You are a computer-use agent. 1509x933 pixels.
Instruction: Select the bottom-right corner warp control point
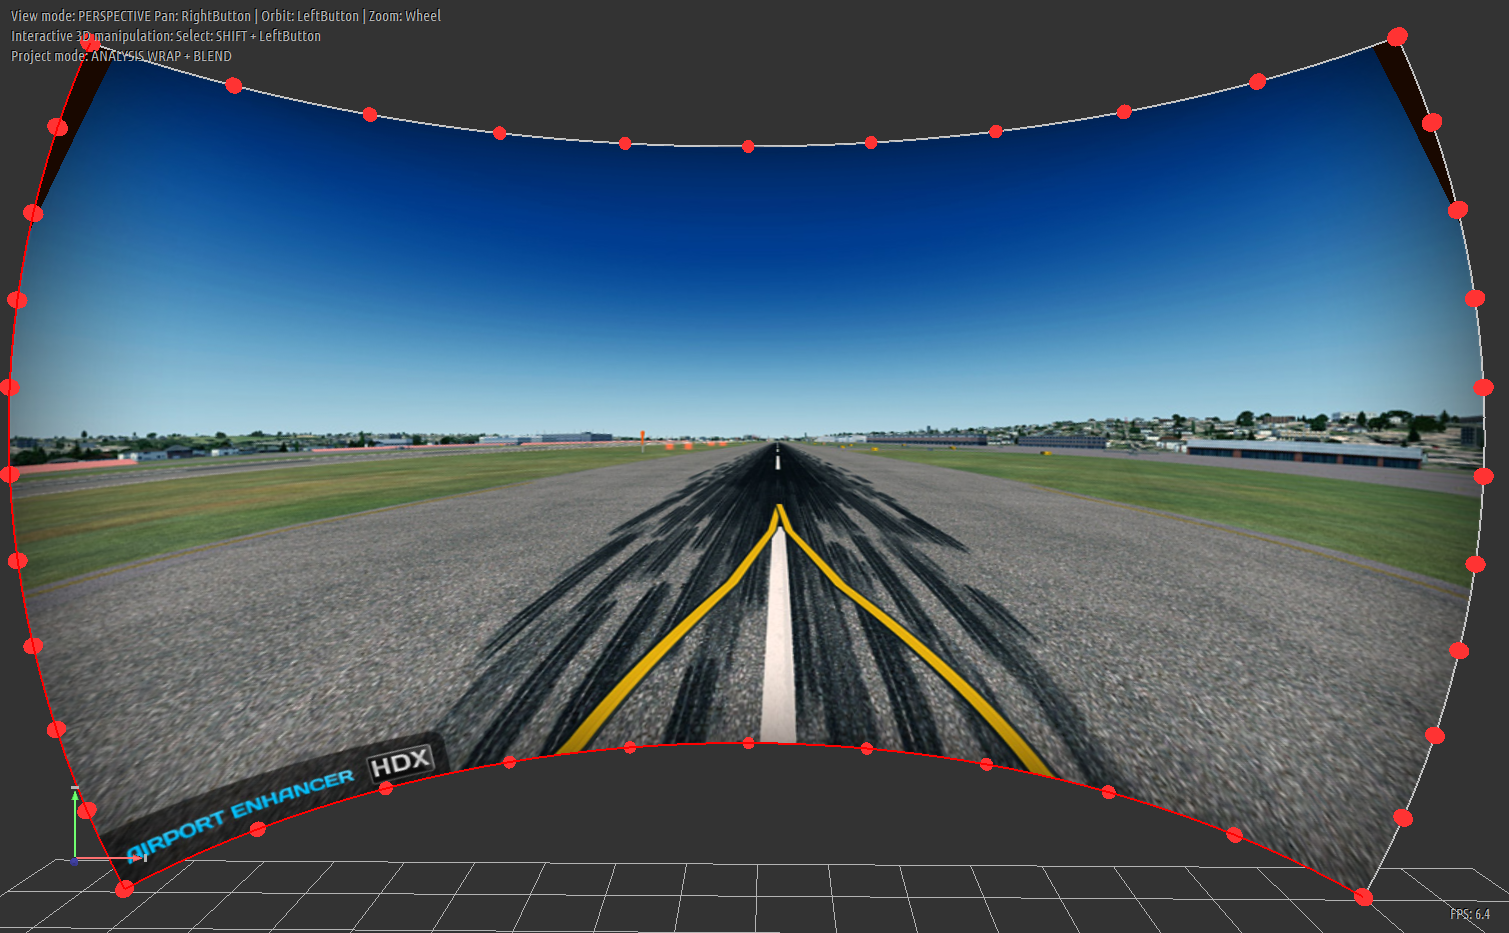coord(1363,897)
